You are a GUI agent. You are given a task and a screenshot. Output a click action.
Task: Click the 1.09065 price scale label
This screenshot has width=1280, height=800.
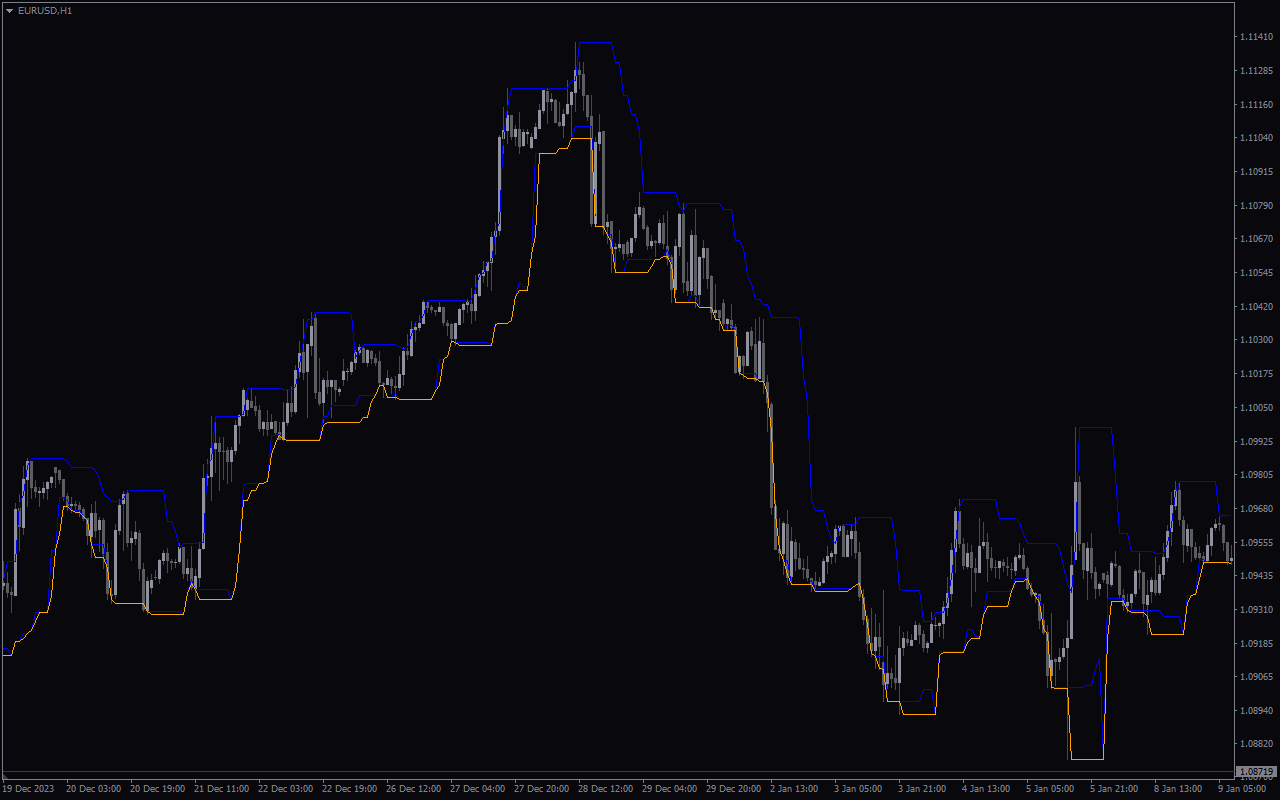(x=1256, y=677)
